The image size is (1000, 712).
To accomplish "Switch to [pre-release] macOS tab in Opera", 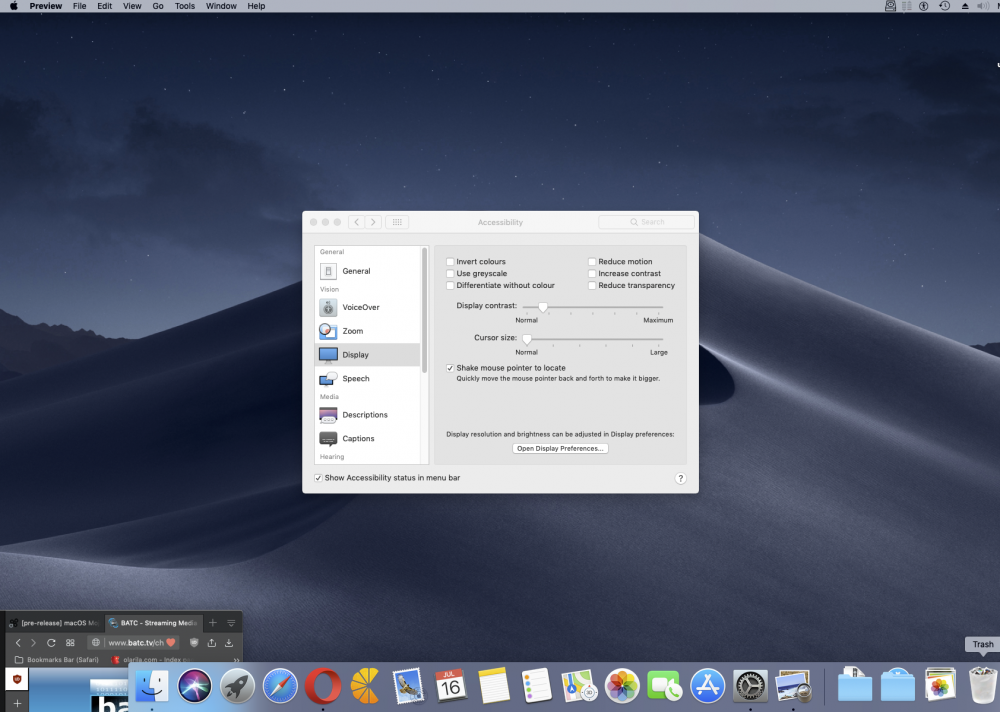I will (x=54, y=623).
